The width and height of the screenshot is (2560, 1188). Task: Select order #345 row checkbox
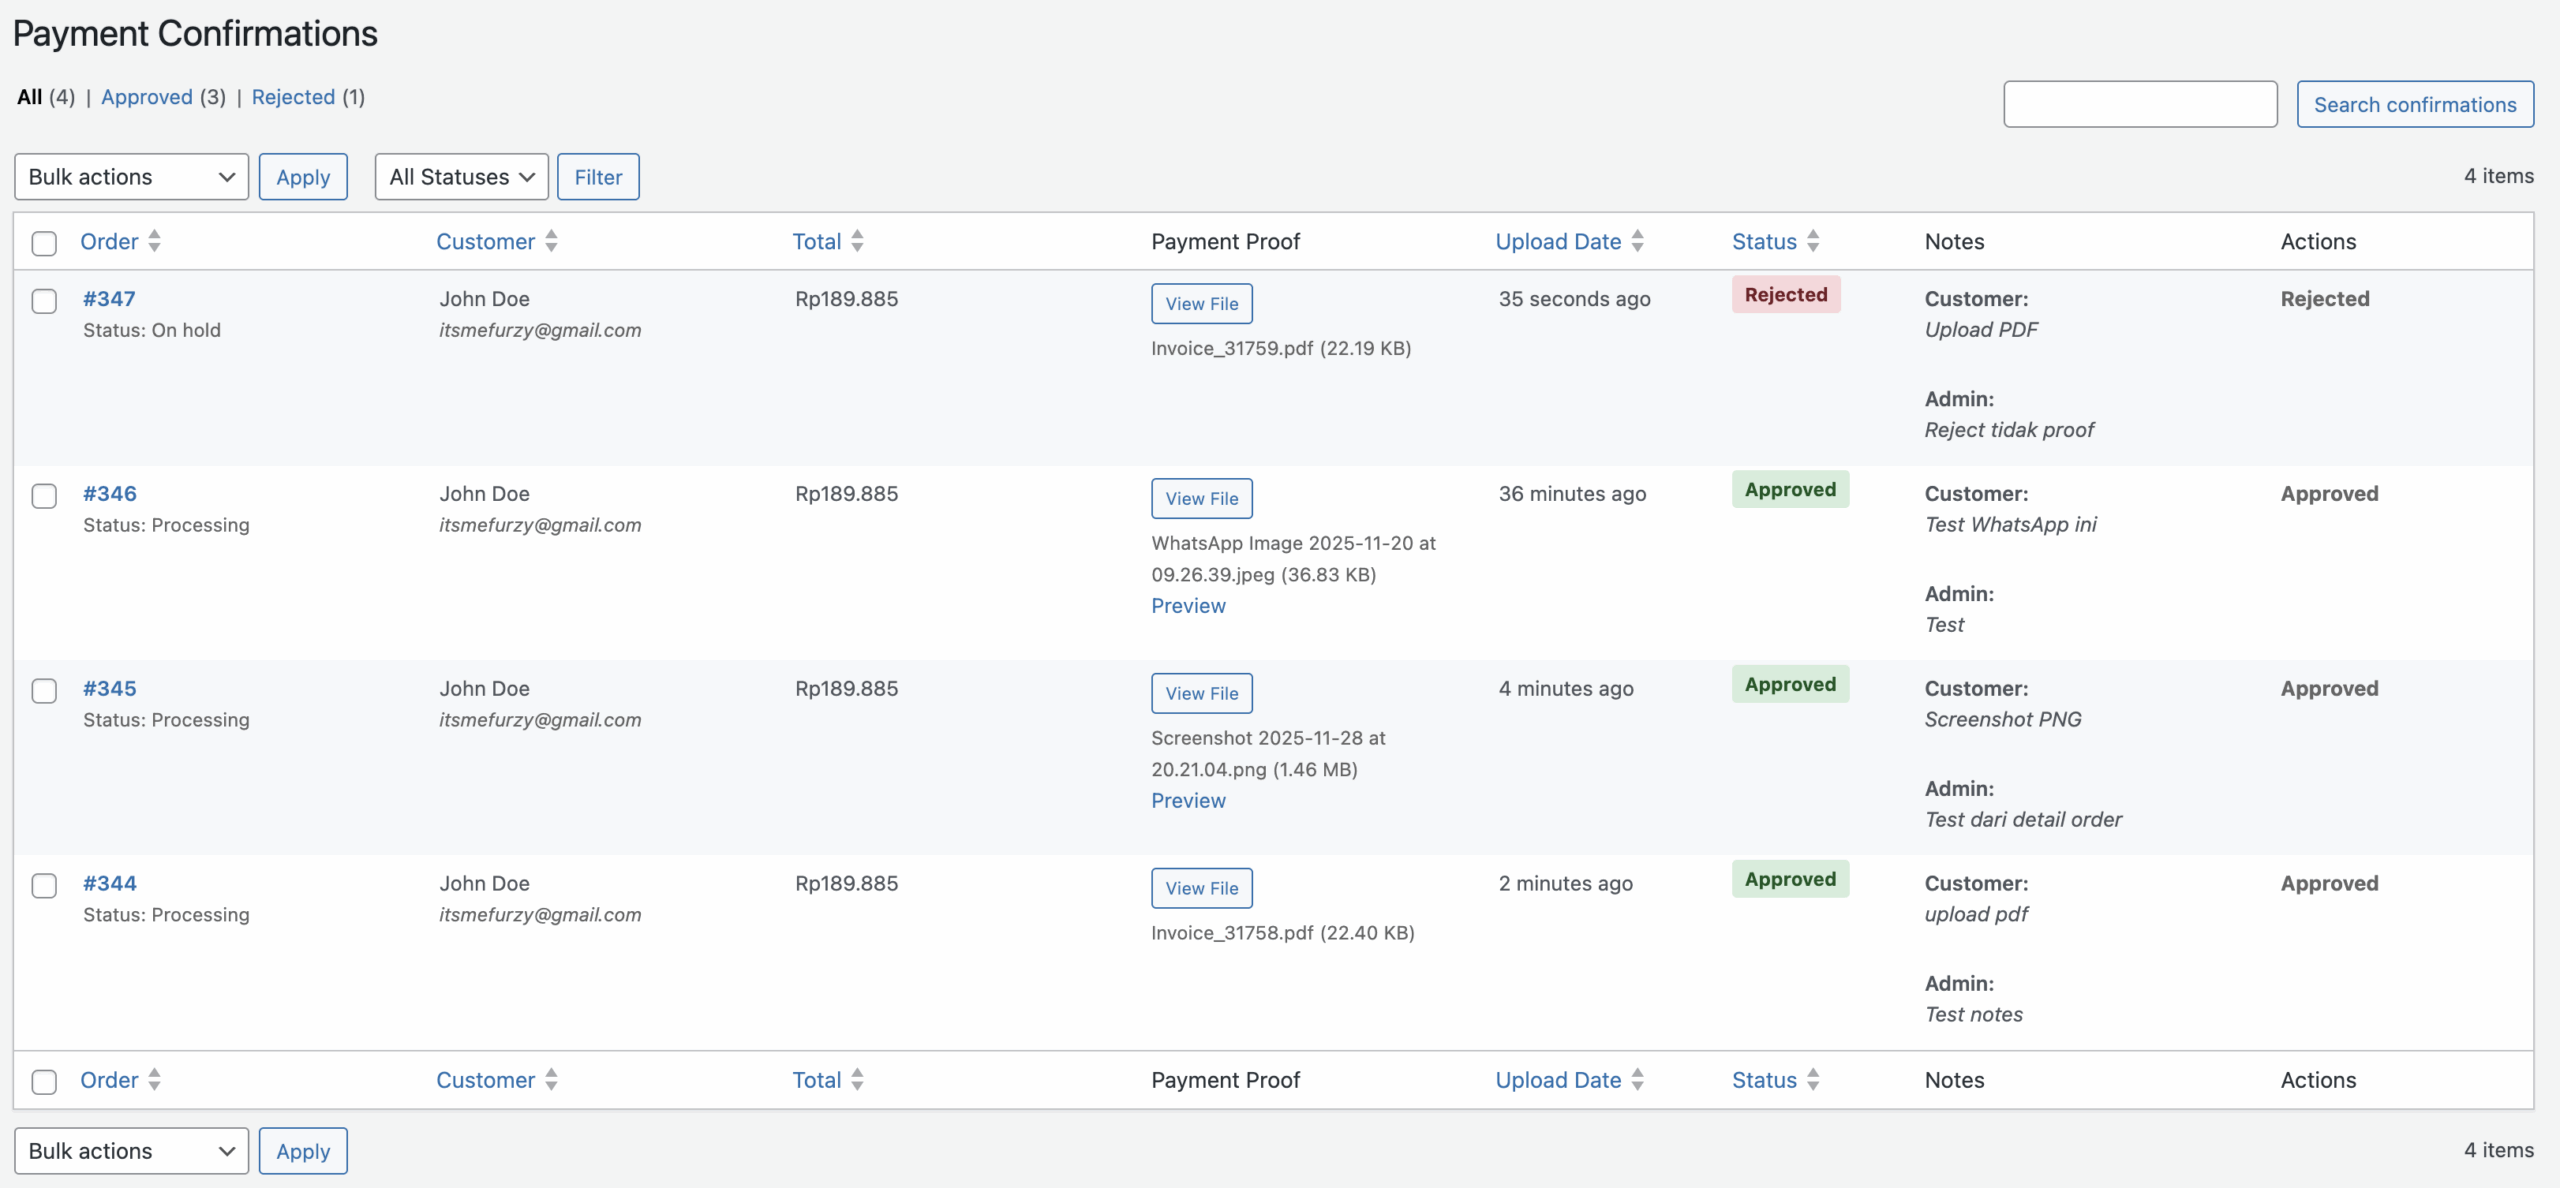click(x=44, y=691)
